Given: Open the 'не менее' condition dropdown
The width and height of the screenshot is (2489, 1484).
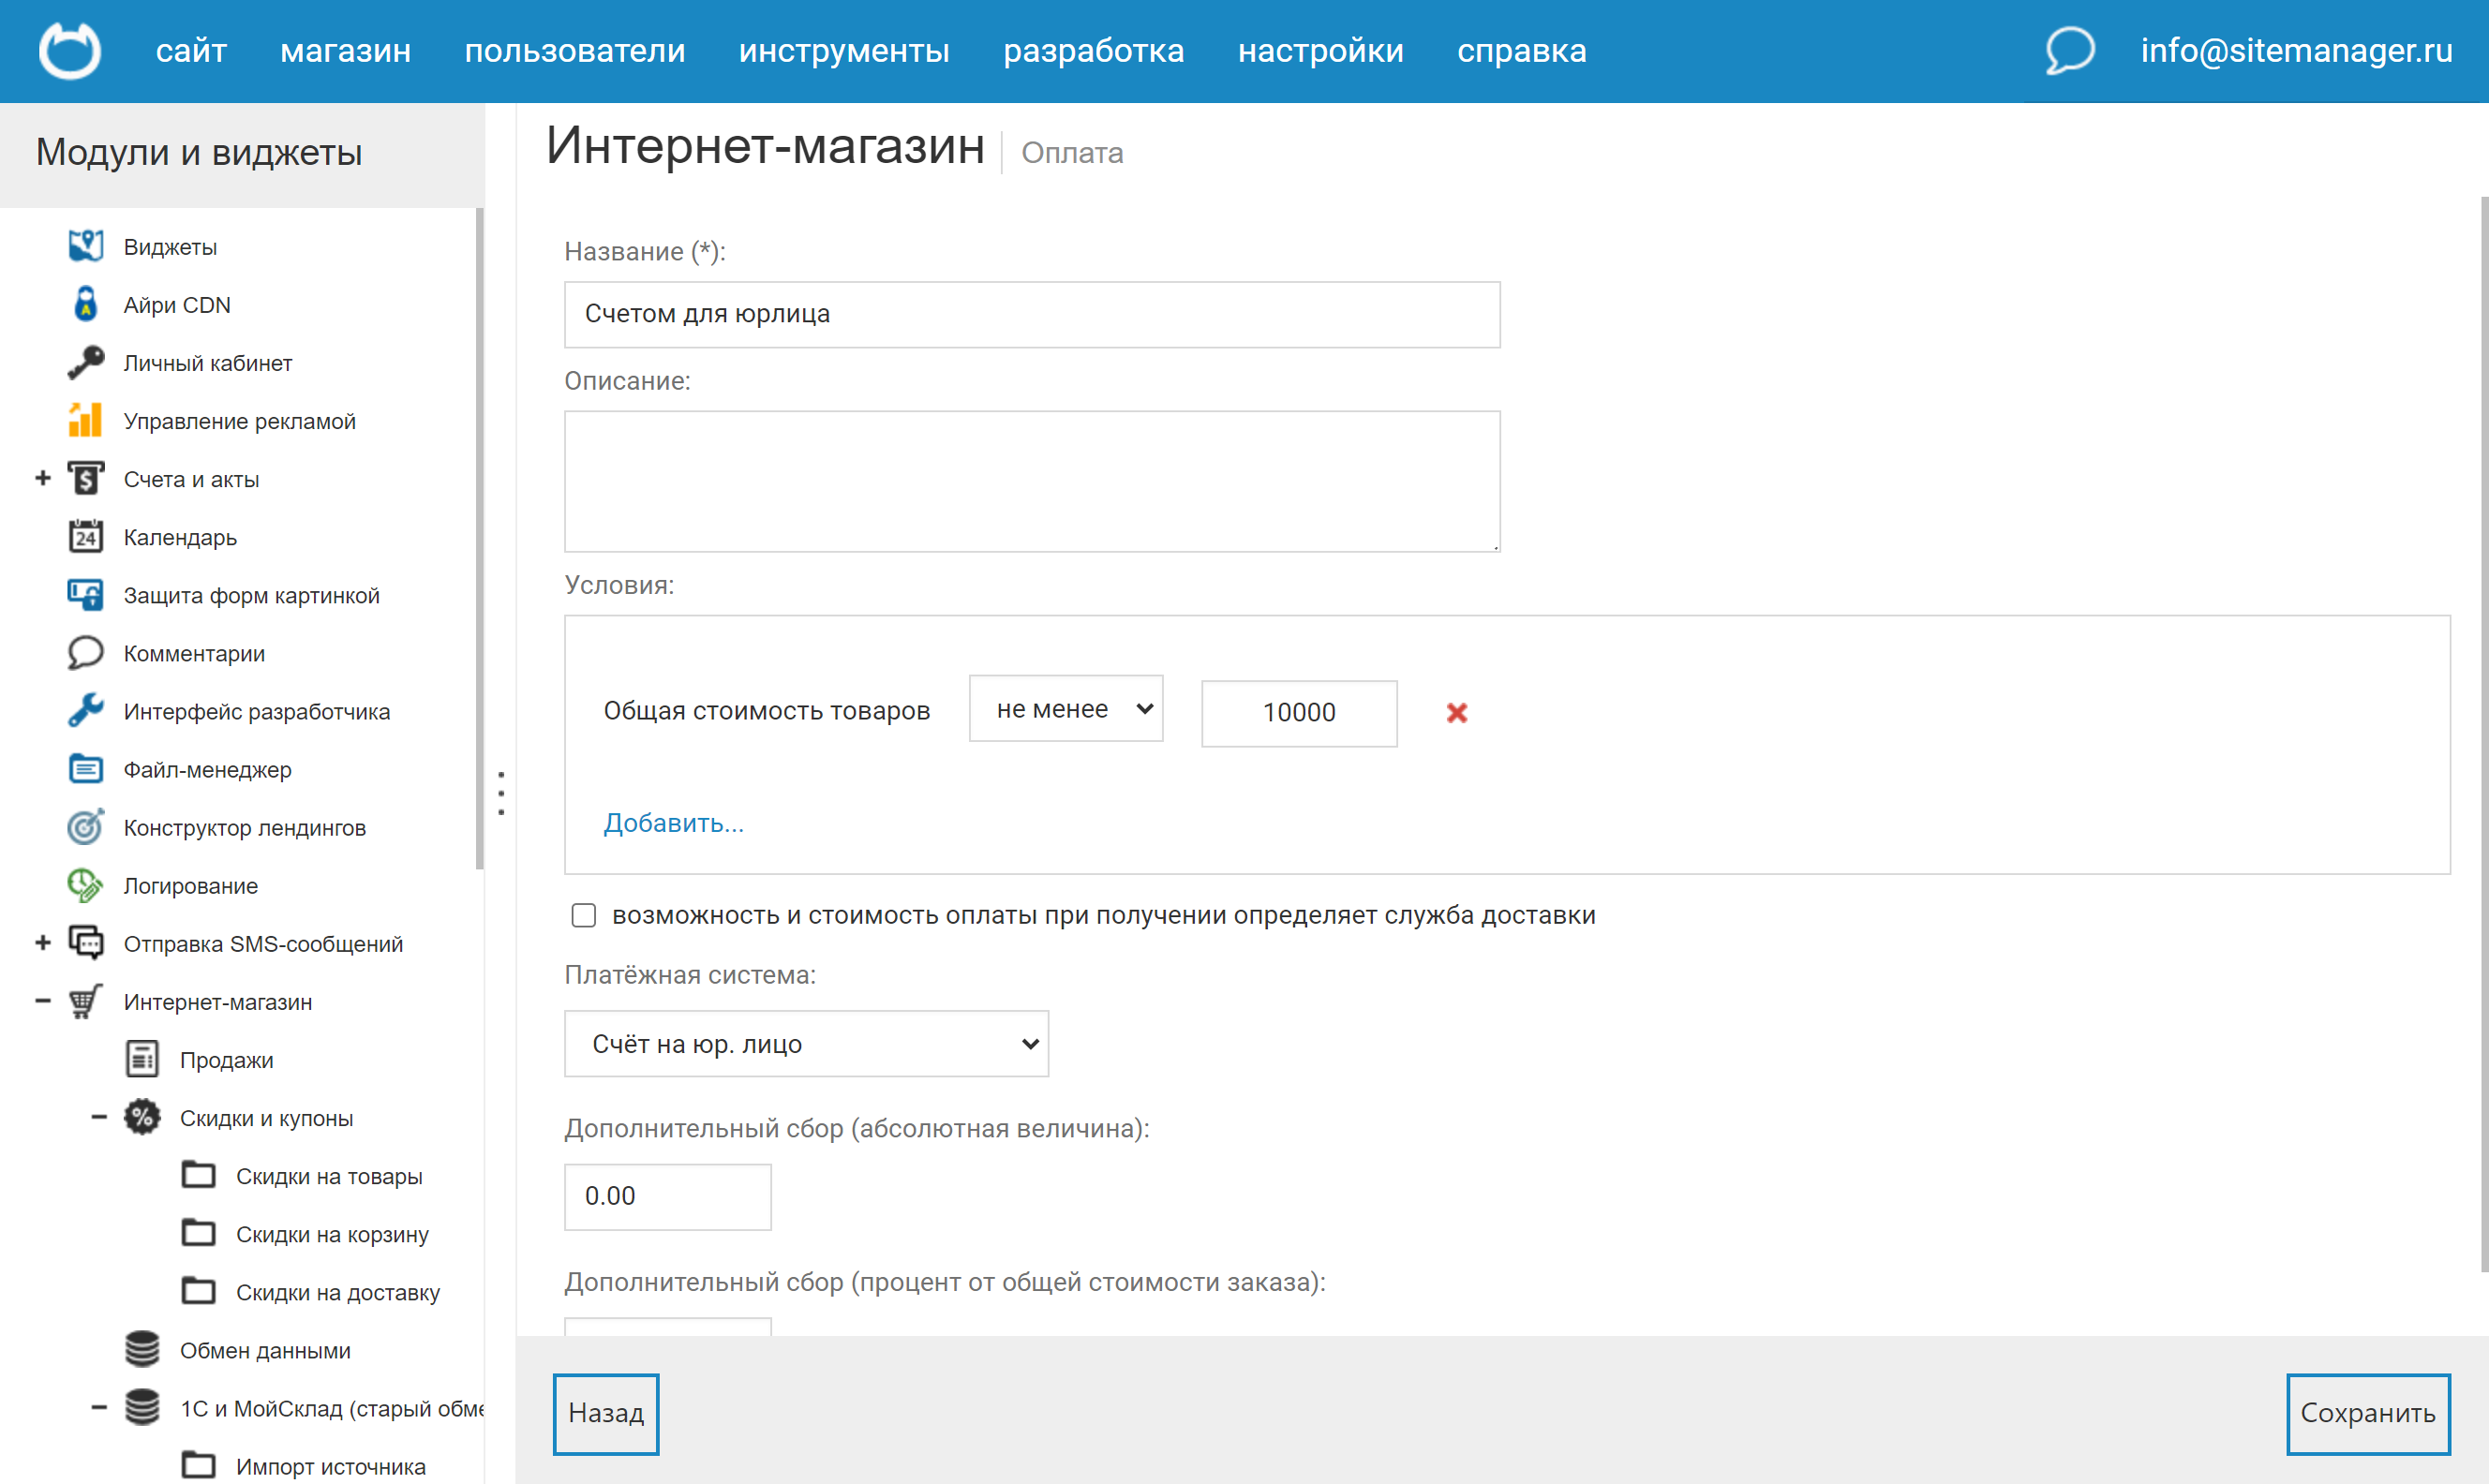Looking at the screenshot, I should click(x=1065, y=709).
